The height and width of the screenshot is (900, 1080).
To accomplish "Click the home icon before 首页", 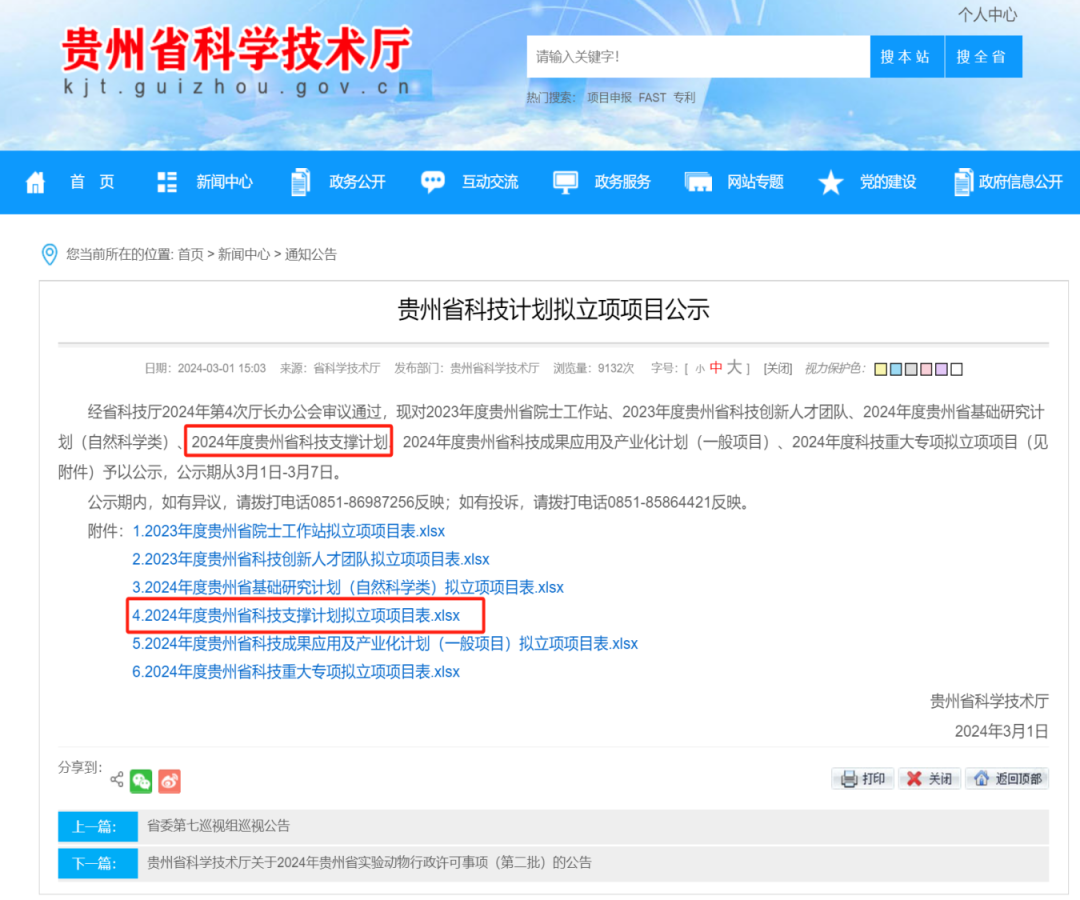I will [x=34, y=182].
